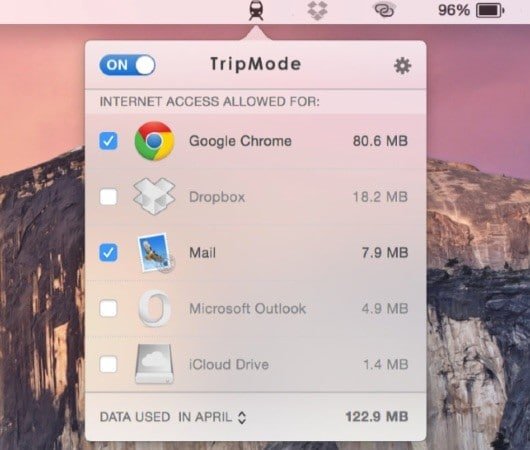Turn off the TripMode ON switch
This screenshot has width=530, height=450.
point(127,65)
